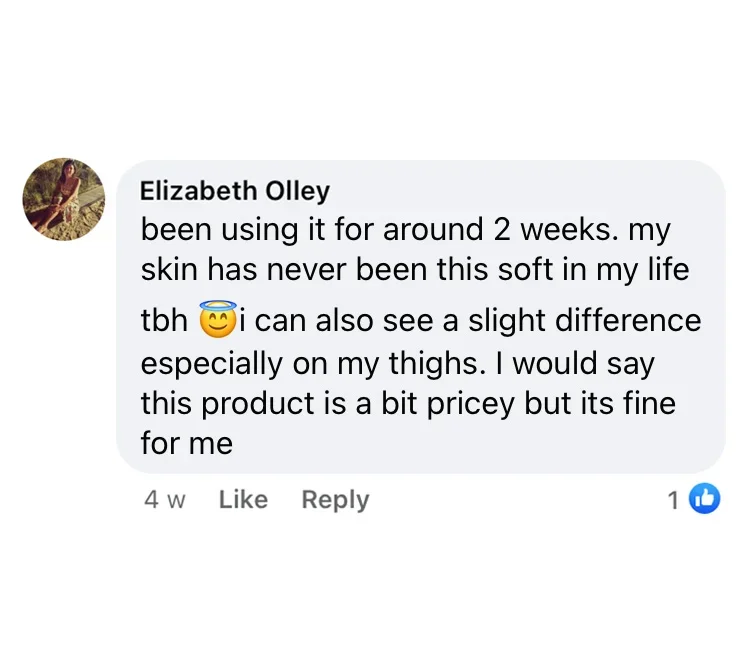Reply to Elizabeth Olley's comment

[x=335, y=500]
